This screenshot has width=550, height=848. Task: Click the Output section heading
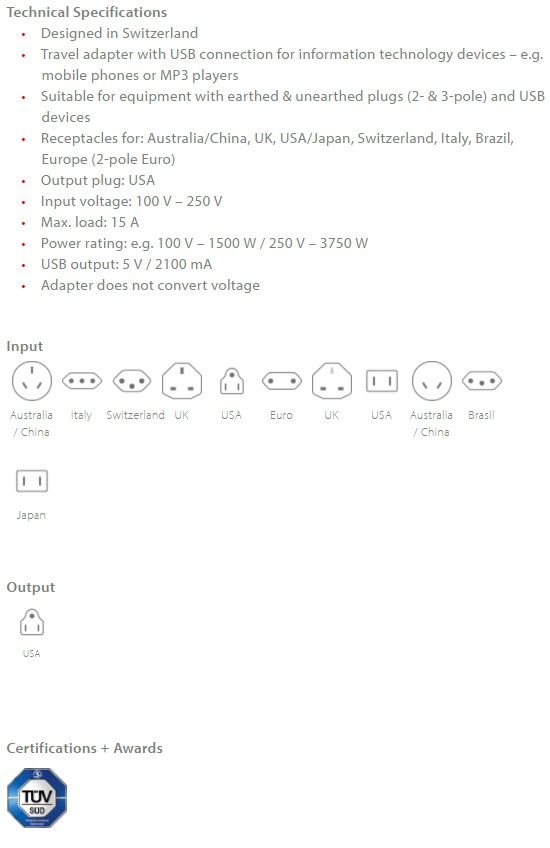coord(31,587)
